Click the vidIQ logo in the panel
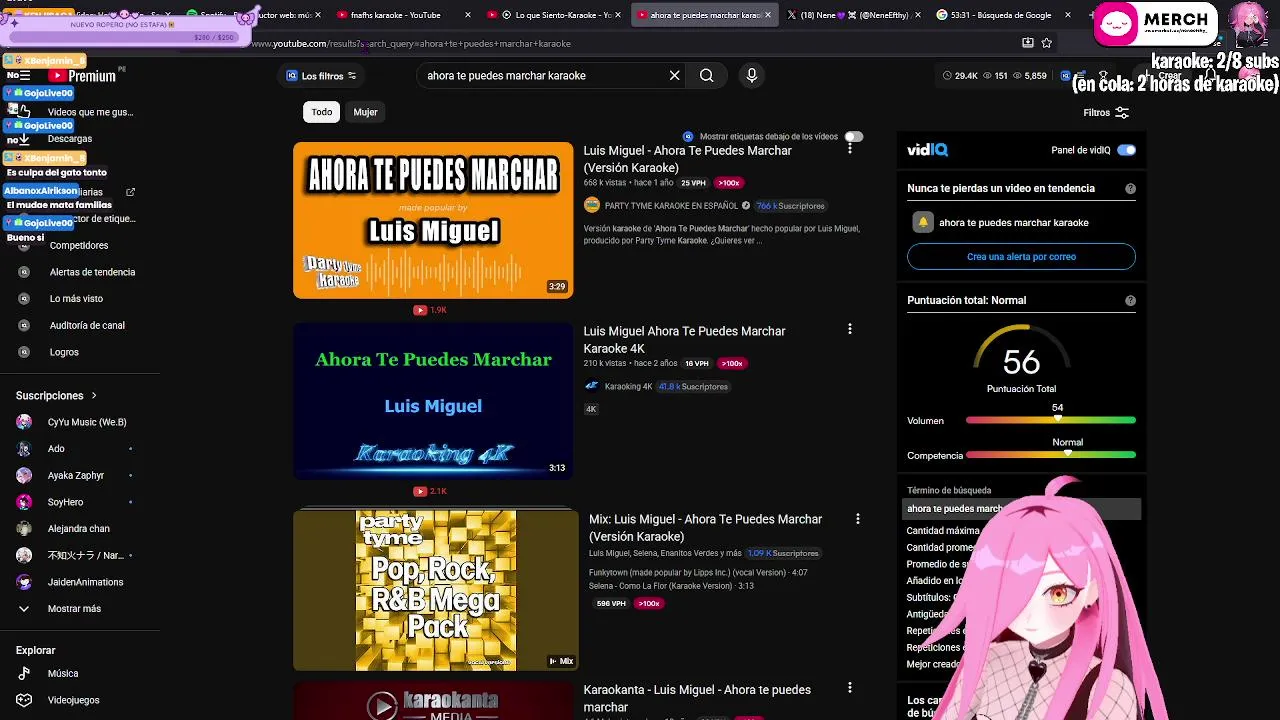The image size is (1280, 720). tap(927, 150)
